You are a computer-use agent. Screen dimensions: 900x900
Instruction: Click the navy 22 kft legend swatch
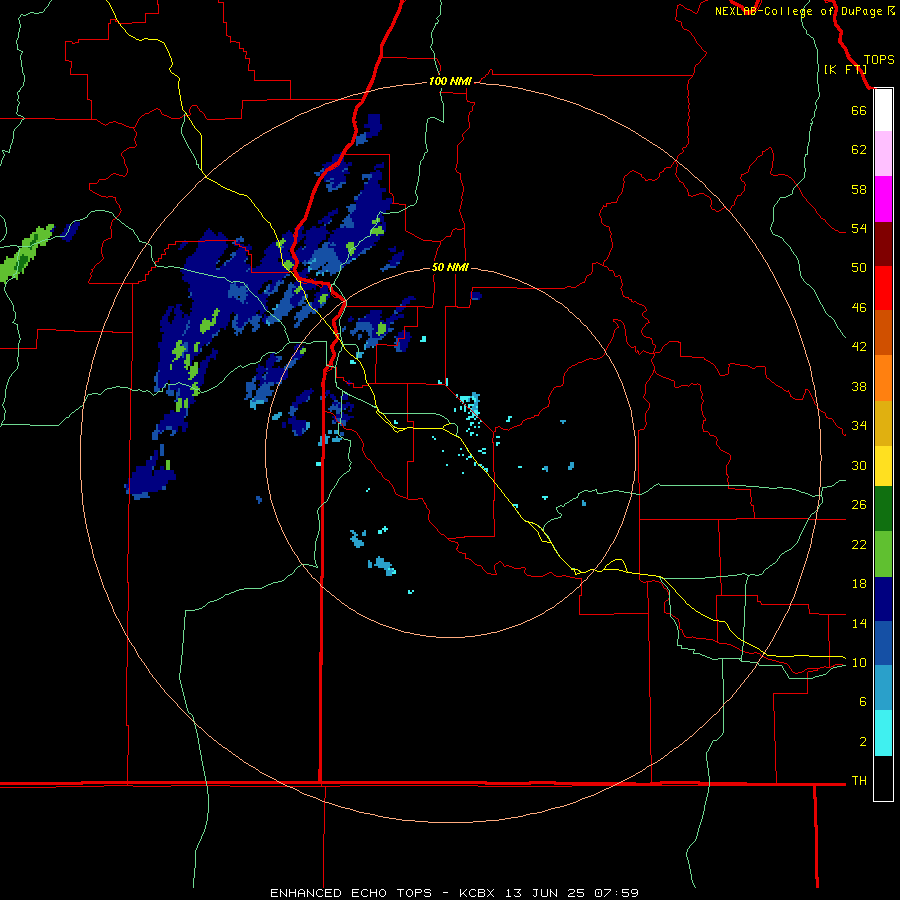[883, 599]
